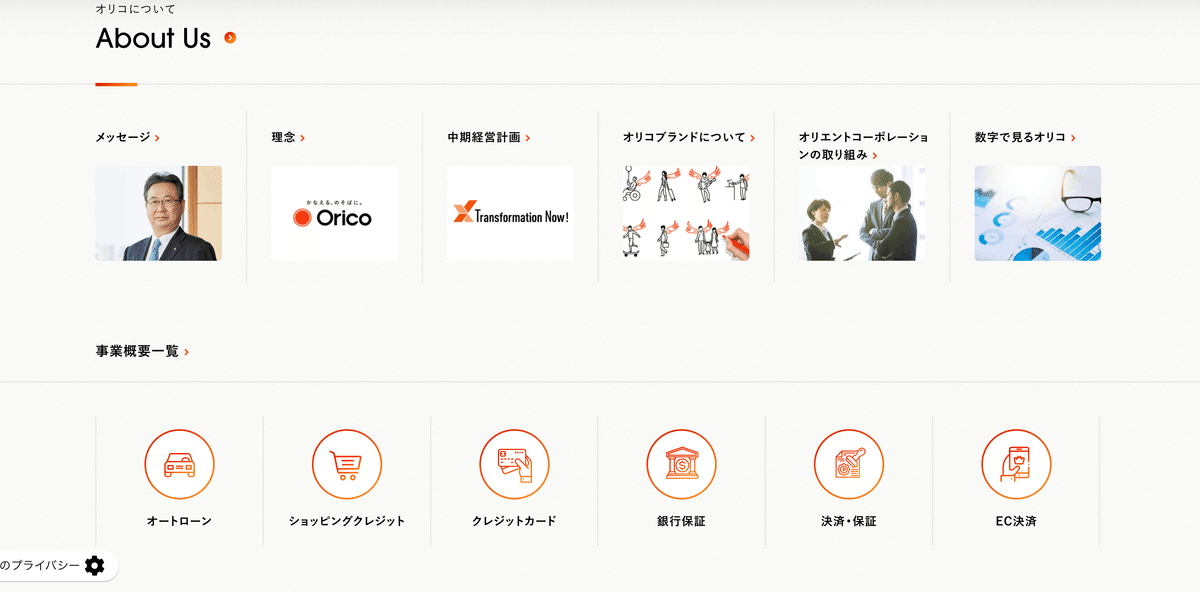Click chevron next to 中期経営計画

pyautogui.click(x=527, y=138)
